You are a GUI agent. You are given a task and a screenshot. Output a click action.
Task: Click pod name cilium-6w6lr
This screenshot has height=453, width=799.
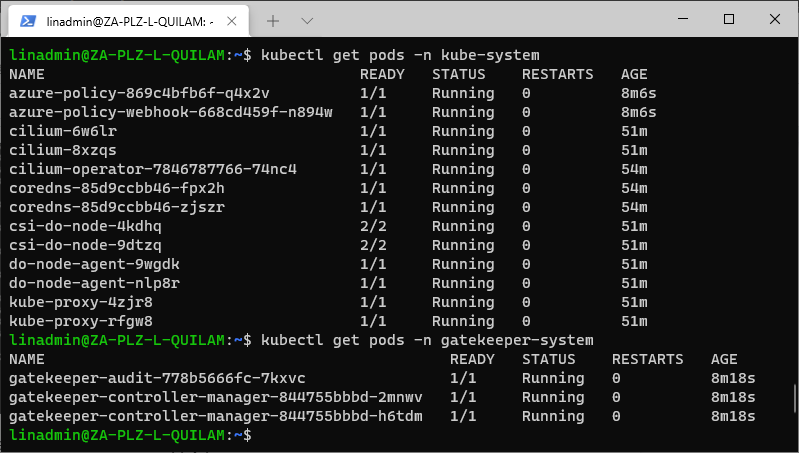tap(63, 131)
